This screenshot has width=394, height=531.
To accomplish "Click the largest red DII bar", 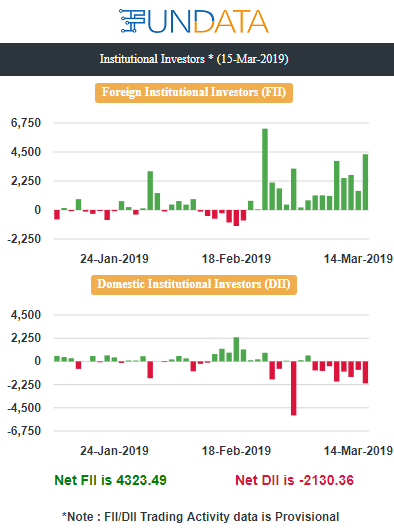I will 294,388.
